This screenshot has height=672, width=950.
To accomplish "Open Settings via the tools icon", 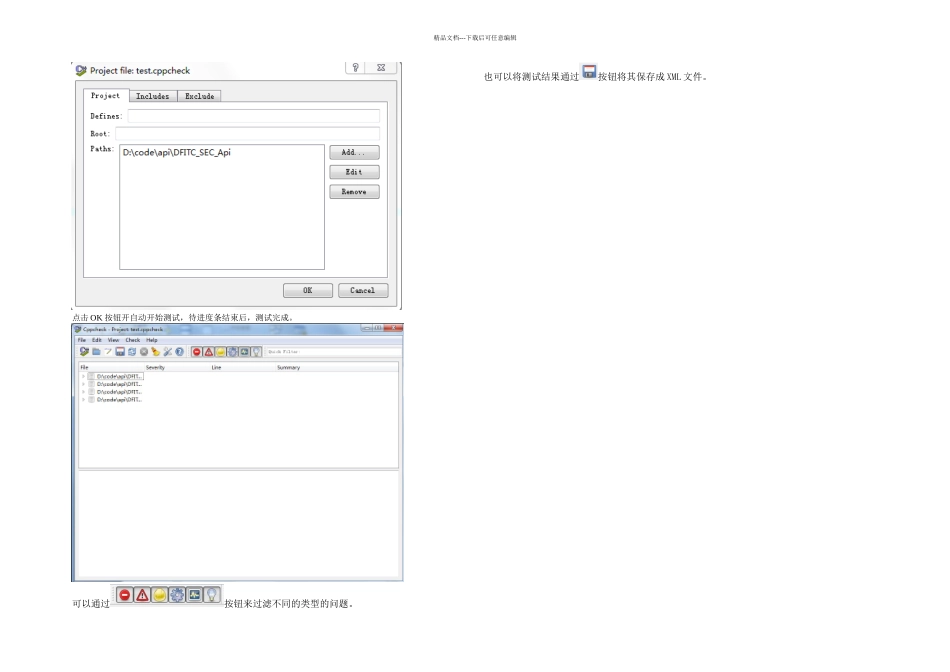I will click(x=167, y=351).
